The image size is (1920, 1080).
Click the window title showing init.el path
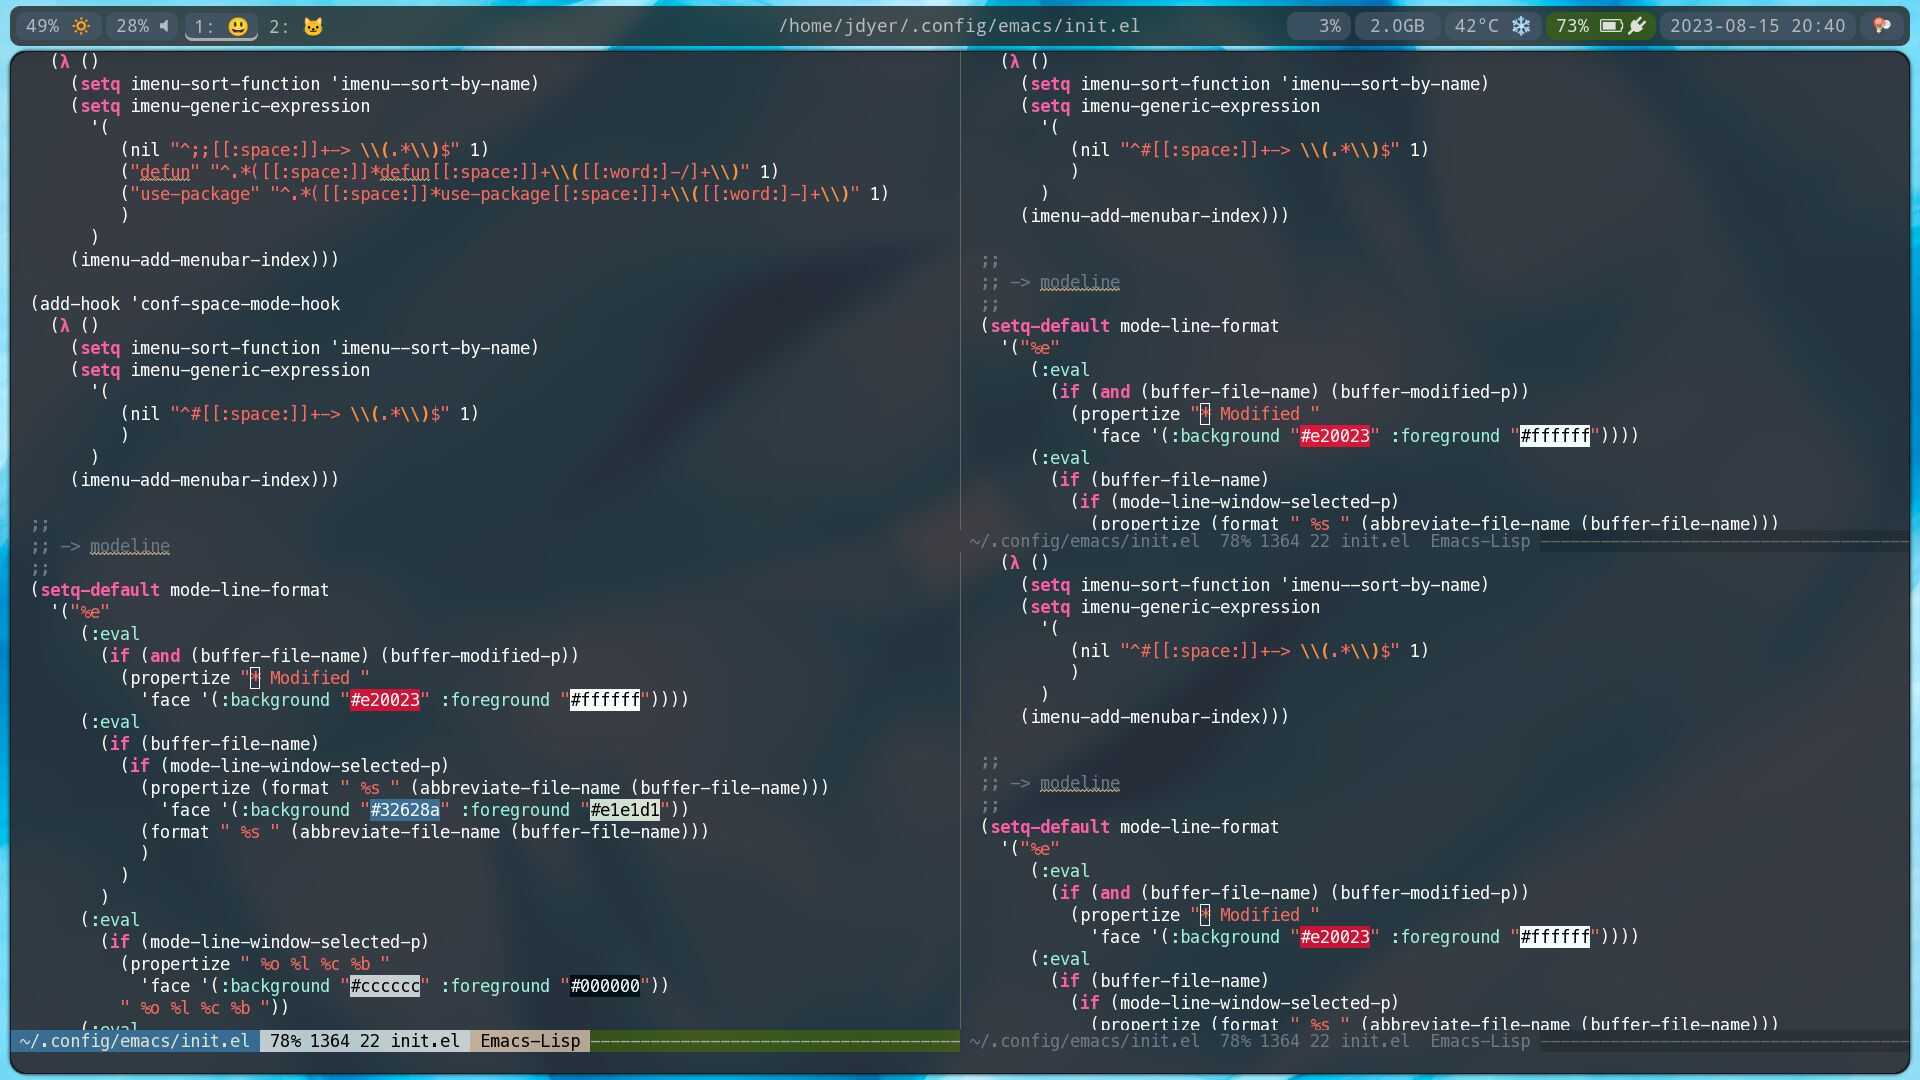pyautogui.click(x=958, y=26)
